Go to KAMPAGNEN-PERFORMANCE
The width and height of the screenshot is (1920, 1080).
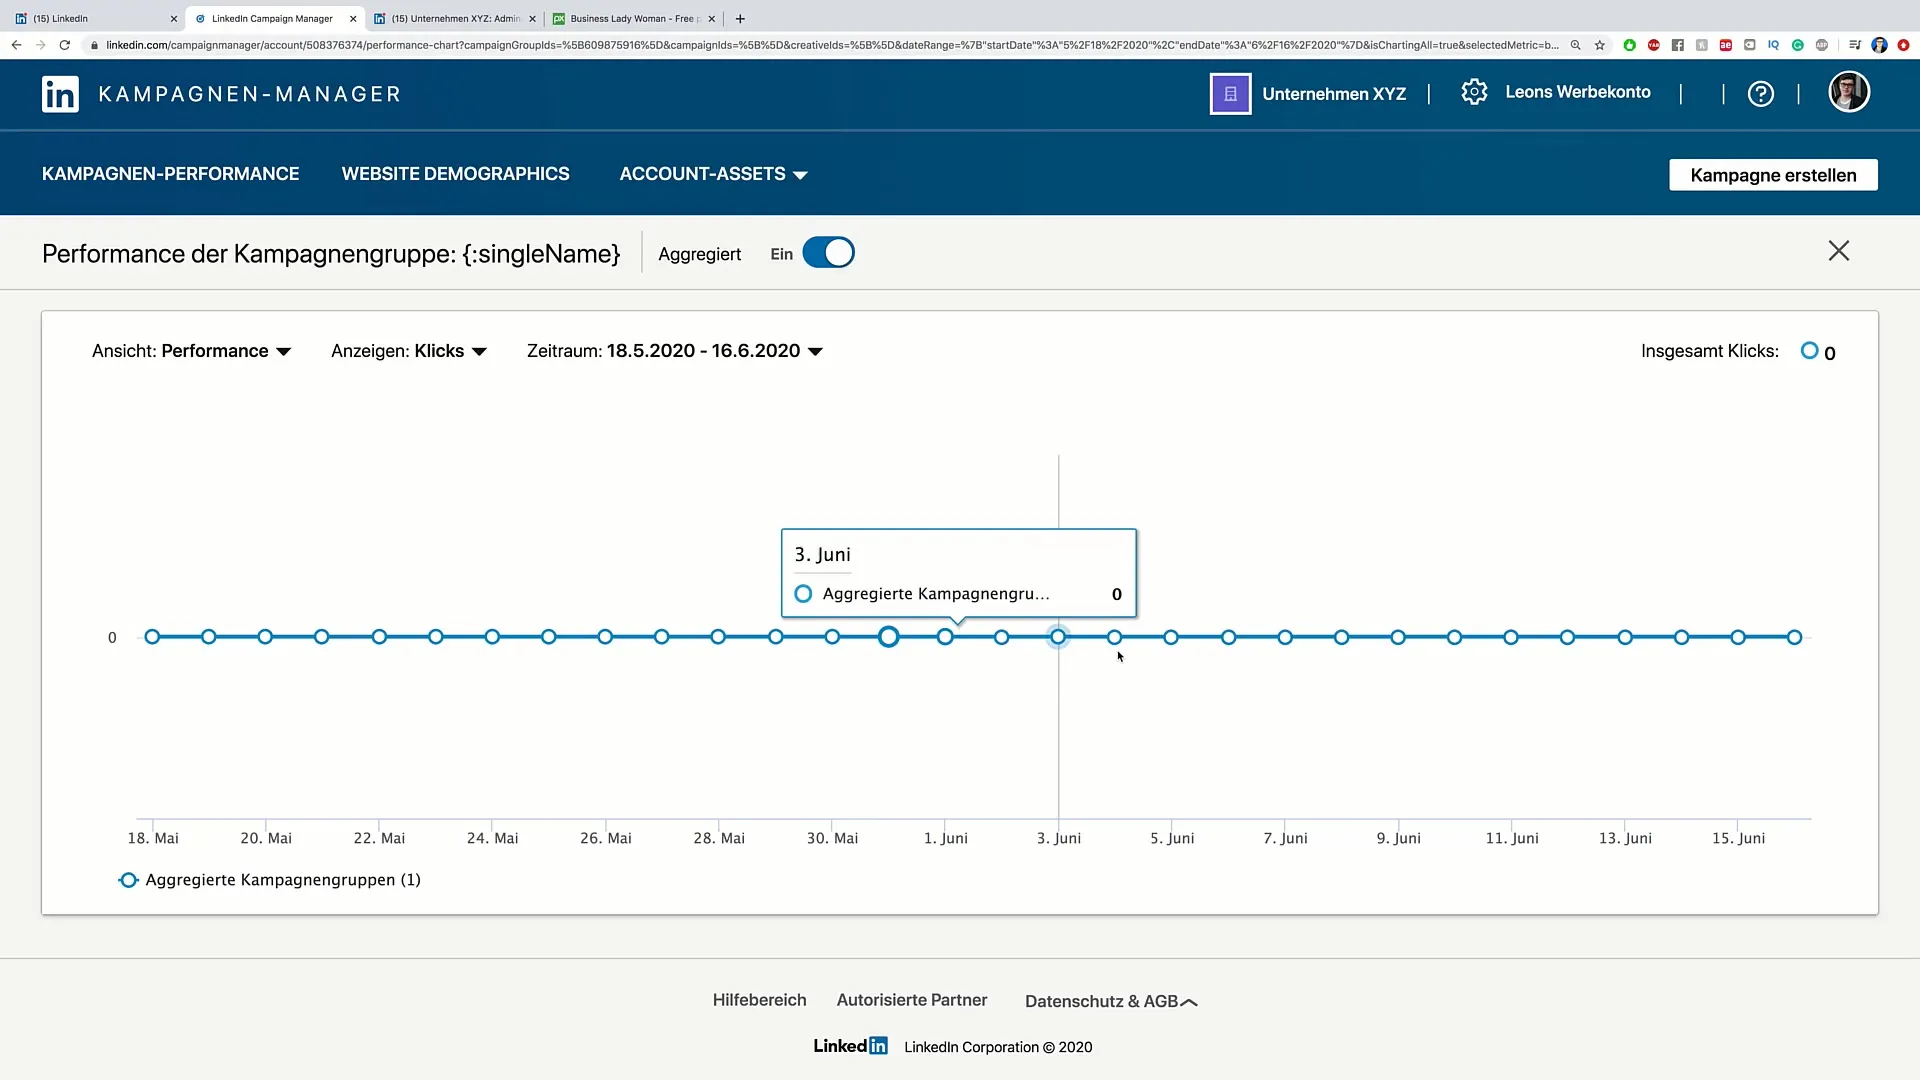point(170,174)
